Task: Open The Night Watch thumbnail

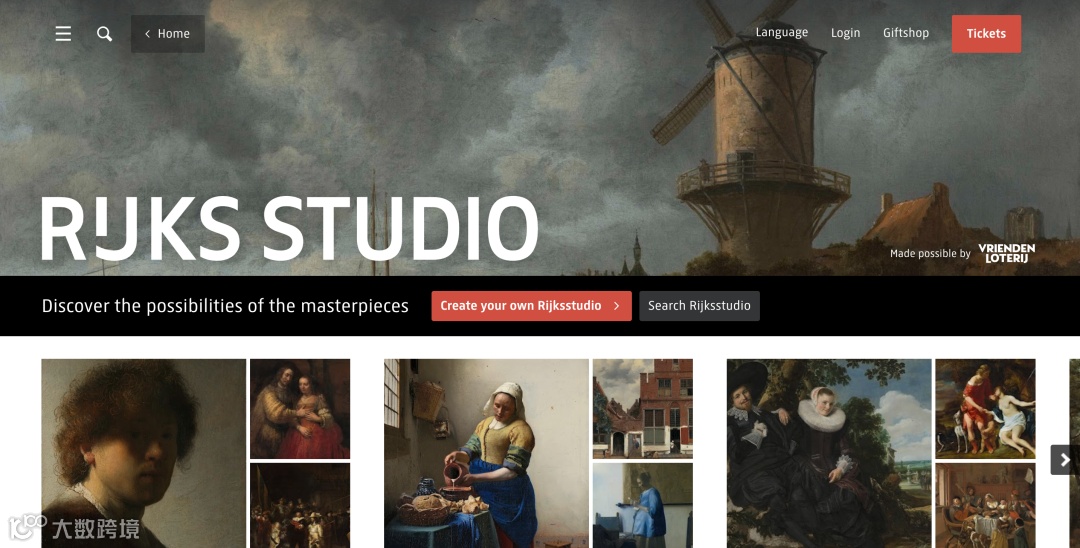Action: 300,505
